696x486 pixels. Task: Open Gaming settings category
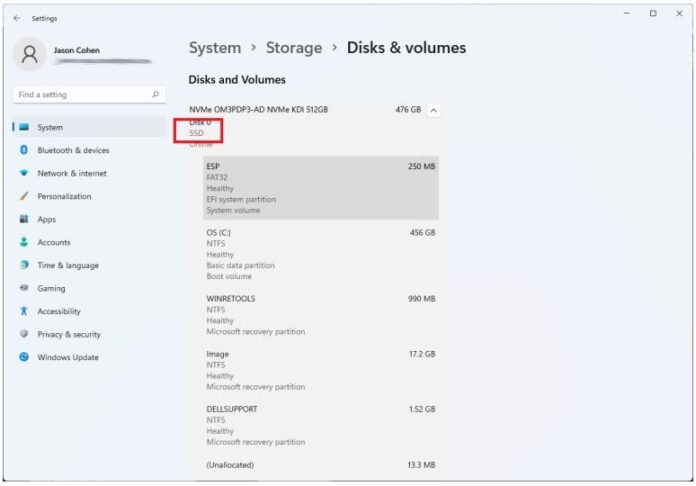(89, 288)
